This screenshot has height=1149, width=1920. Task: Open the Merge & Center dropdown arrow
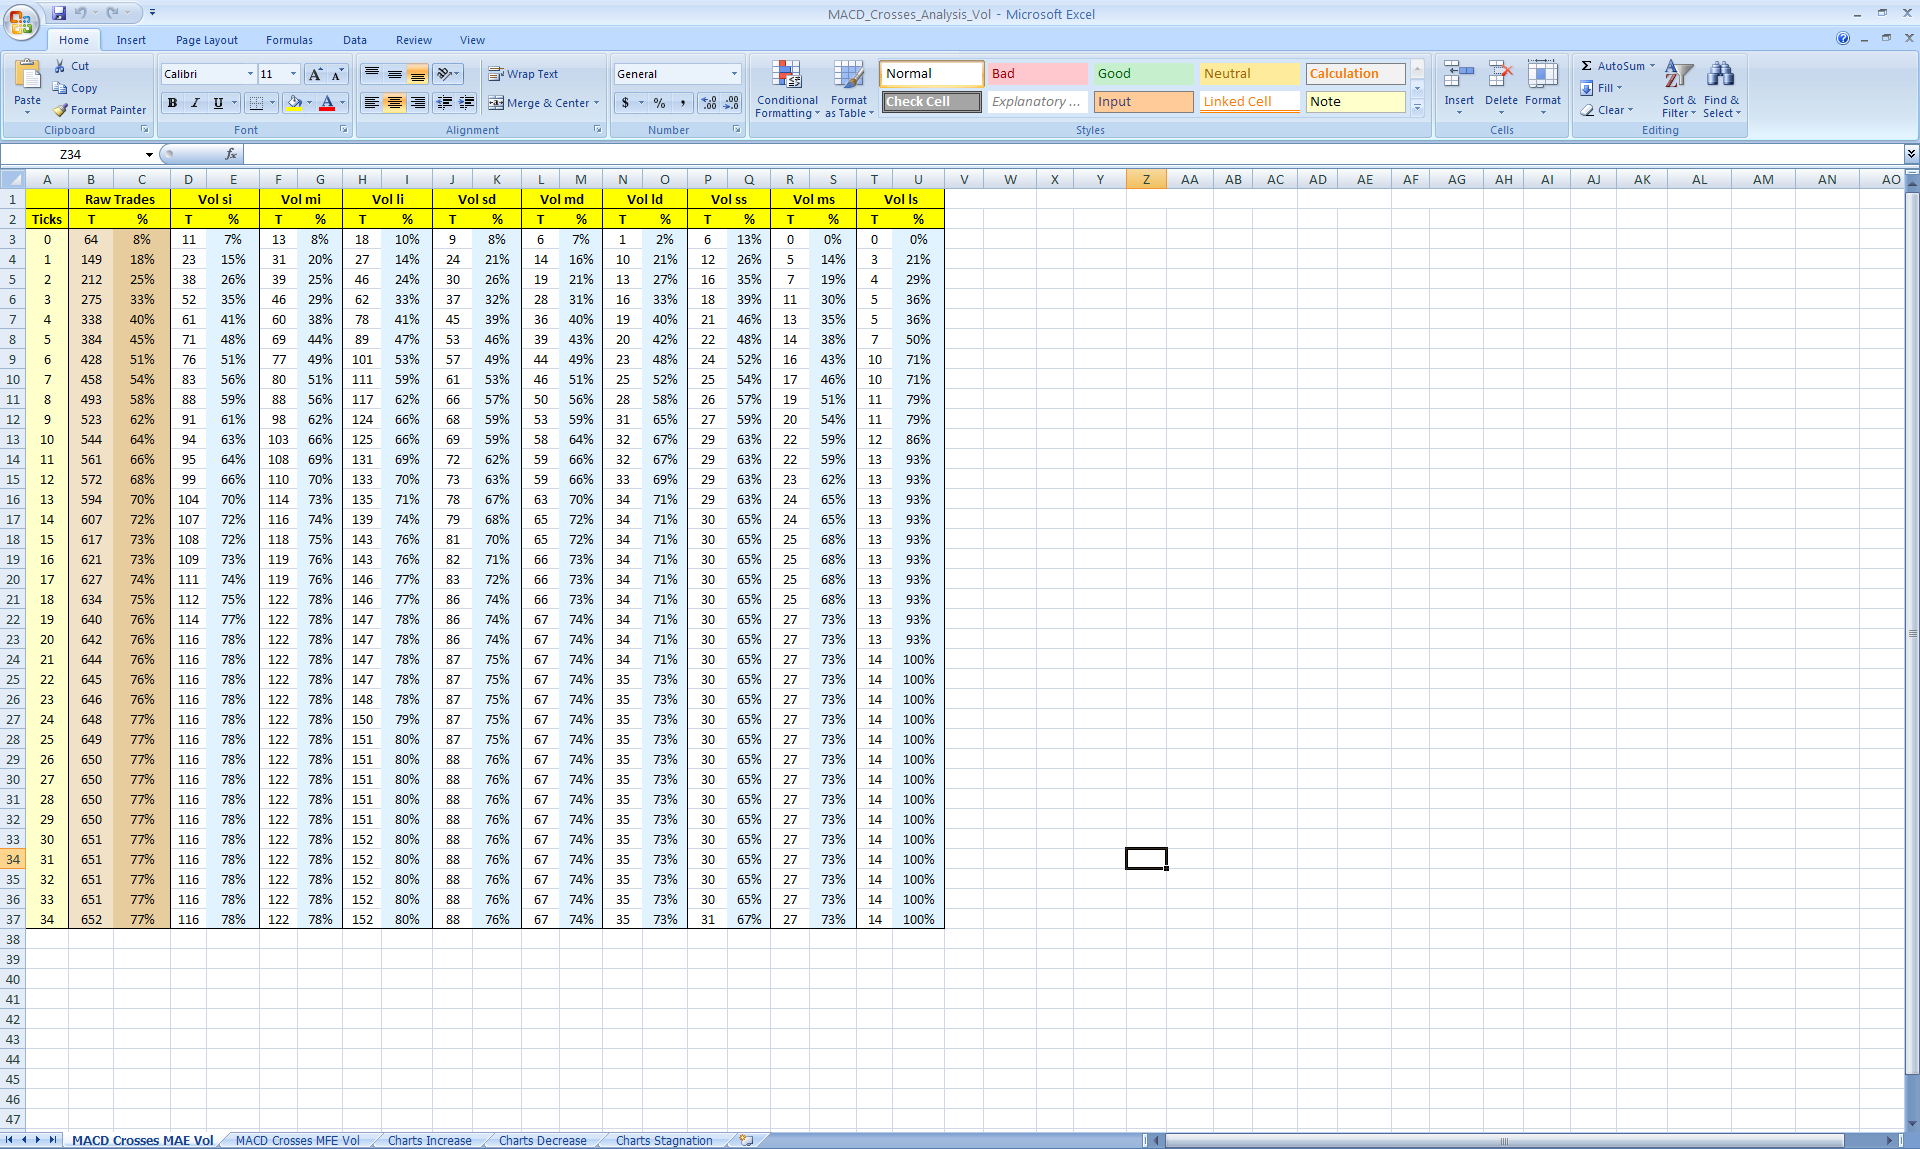click(x=596, y=102)
